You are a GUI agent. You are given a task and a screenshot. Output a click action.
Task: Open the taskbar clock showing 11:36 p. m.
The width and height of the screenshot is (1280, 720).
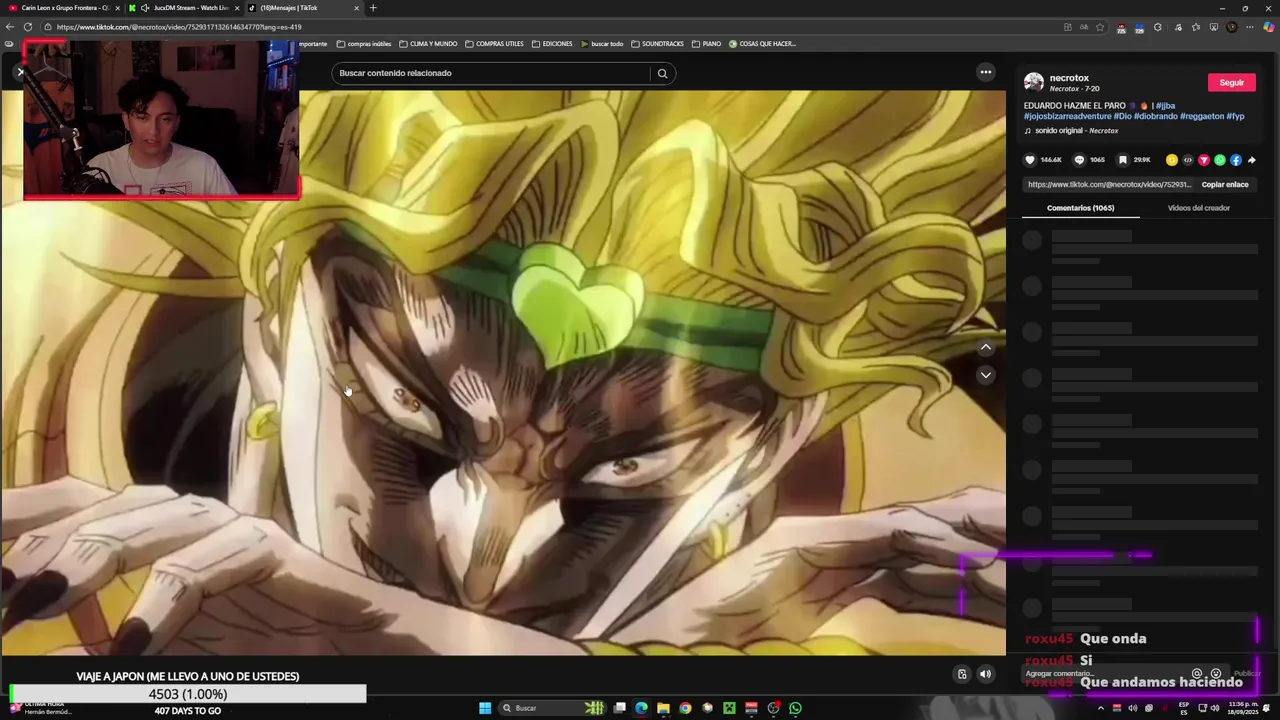point(1243,708)
